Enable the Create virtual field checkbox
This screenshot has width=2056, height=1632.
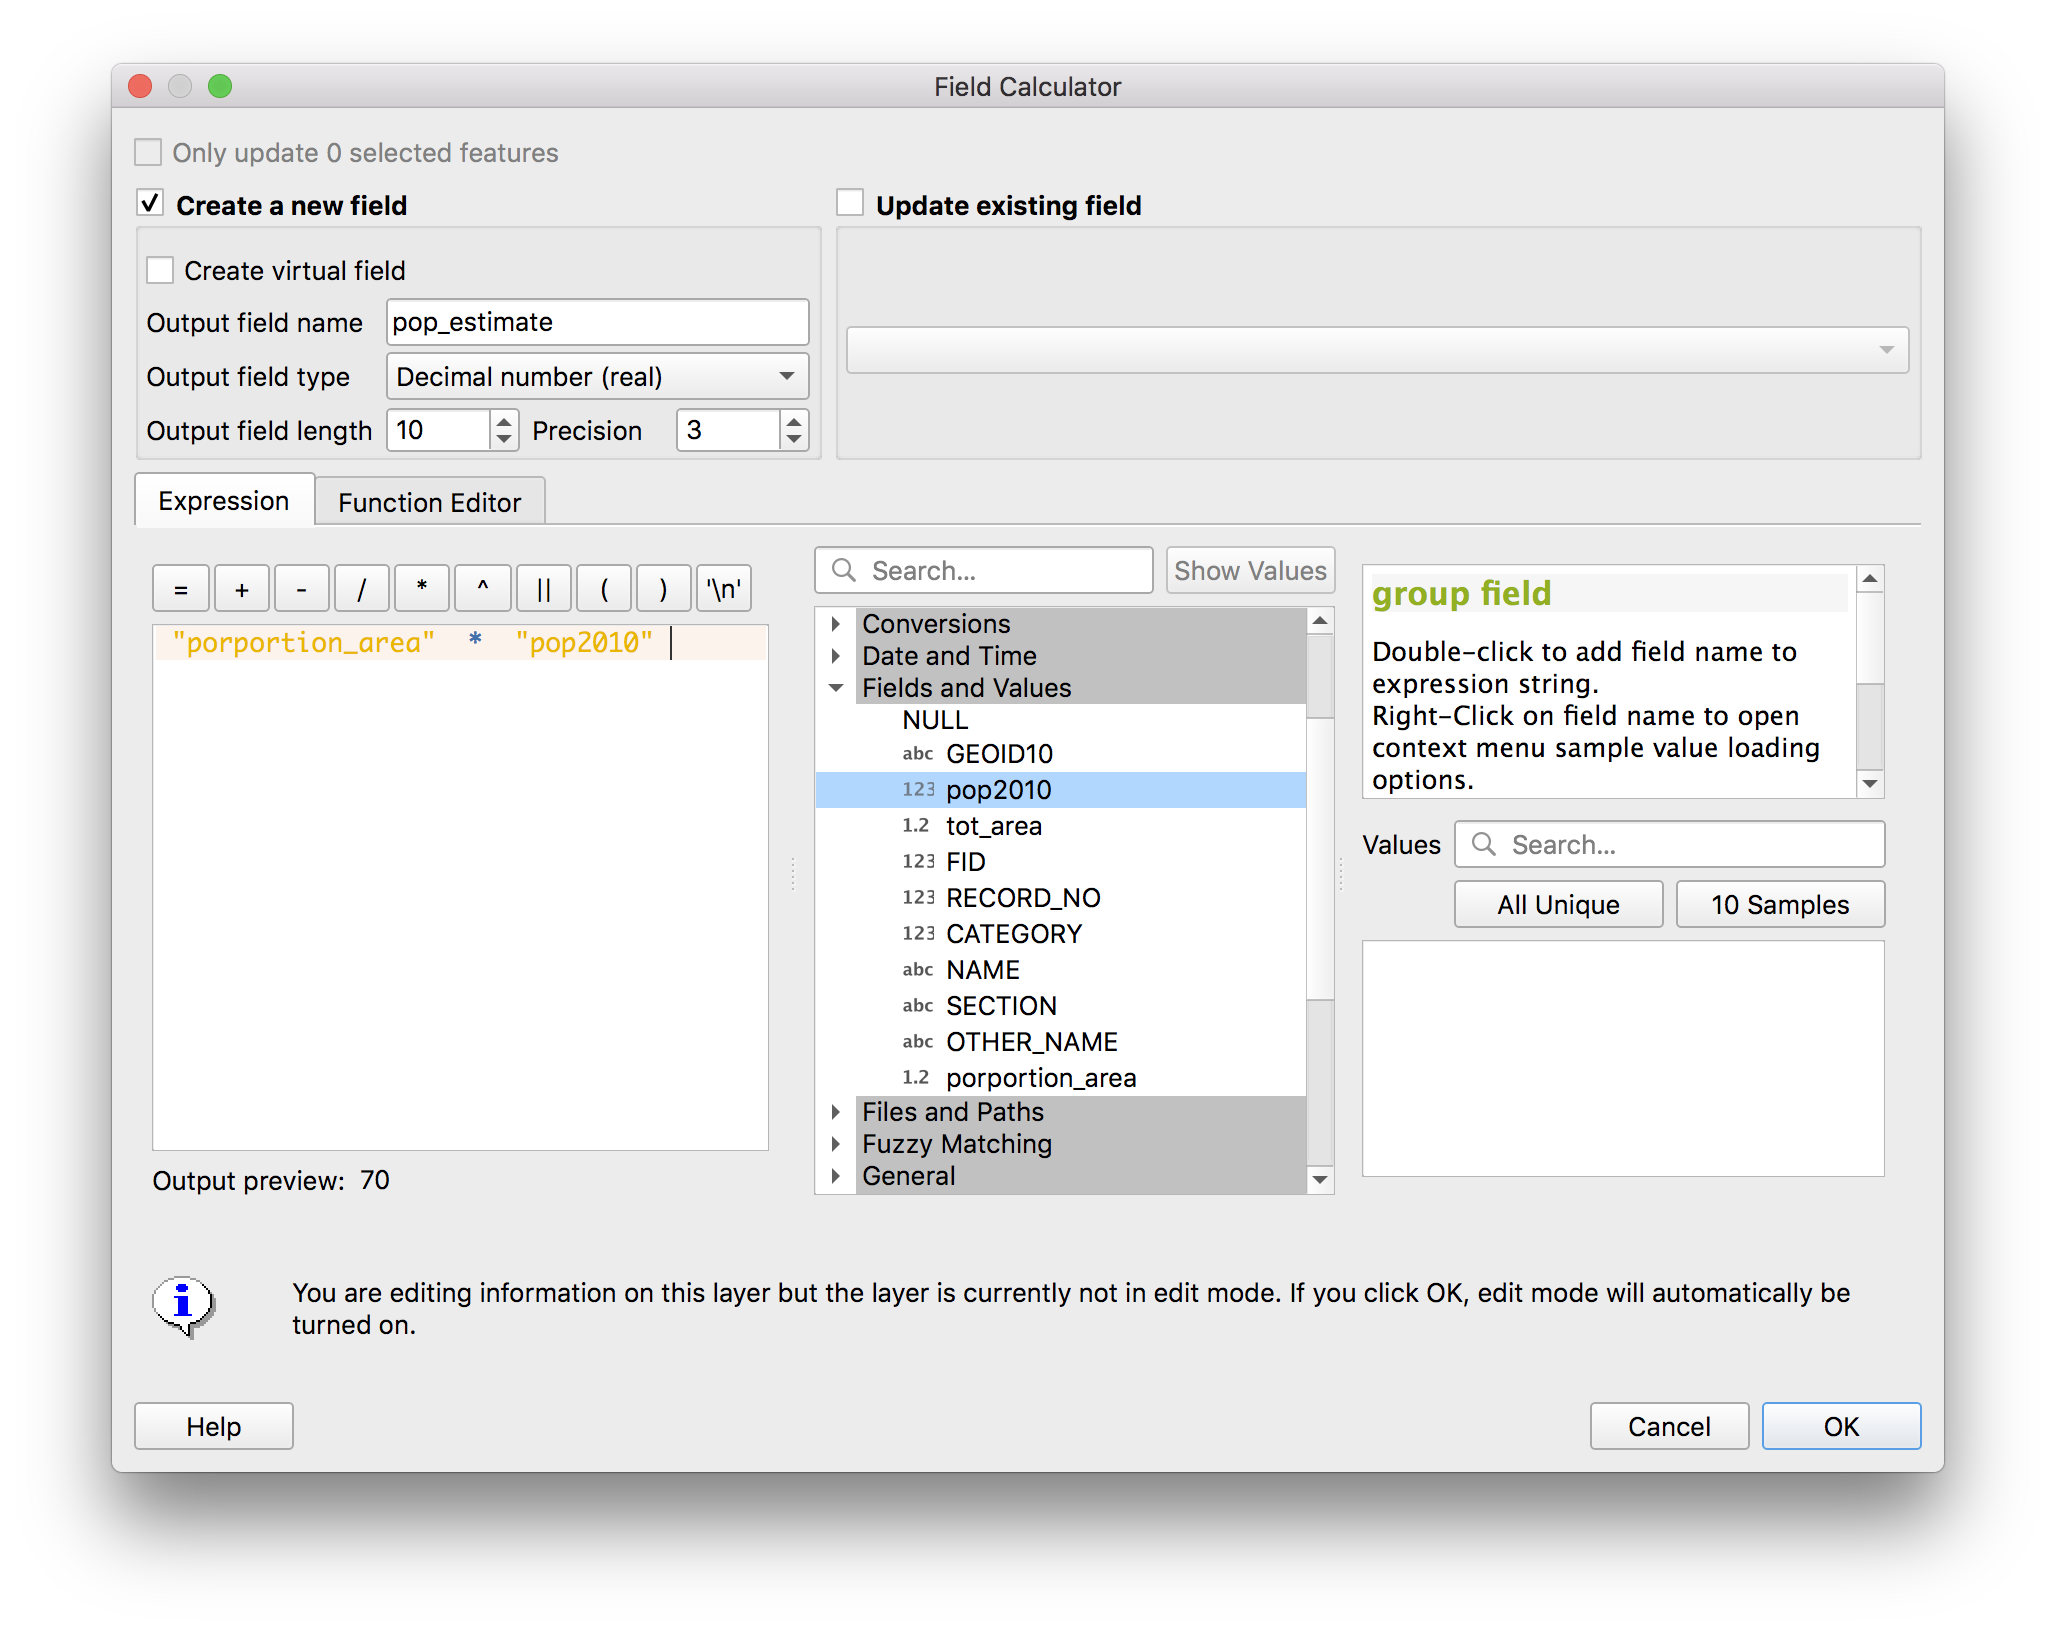click(160, 271)
